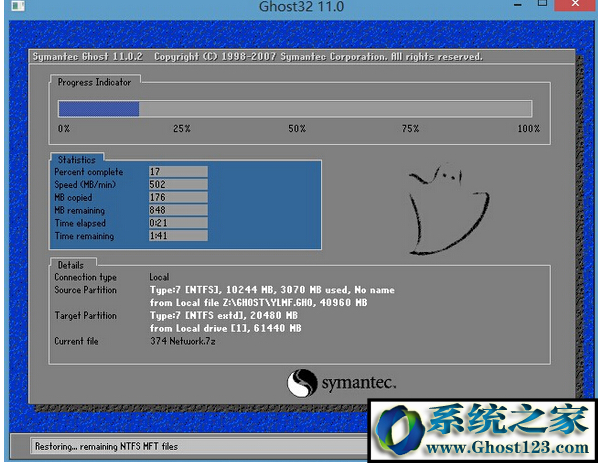Click the source path Z:\GHOST\YLMF.GHO line

(x=259, y=303)
